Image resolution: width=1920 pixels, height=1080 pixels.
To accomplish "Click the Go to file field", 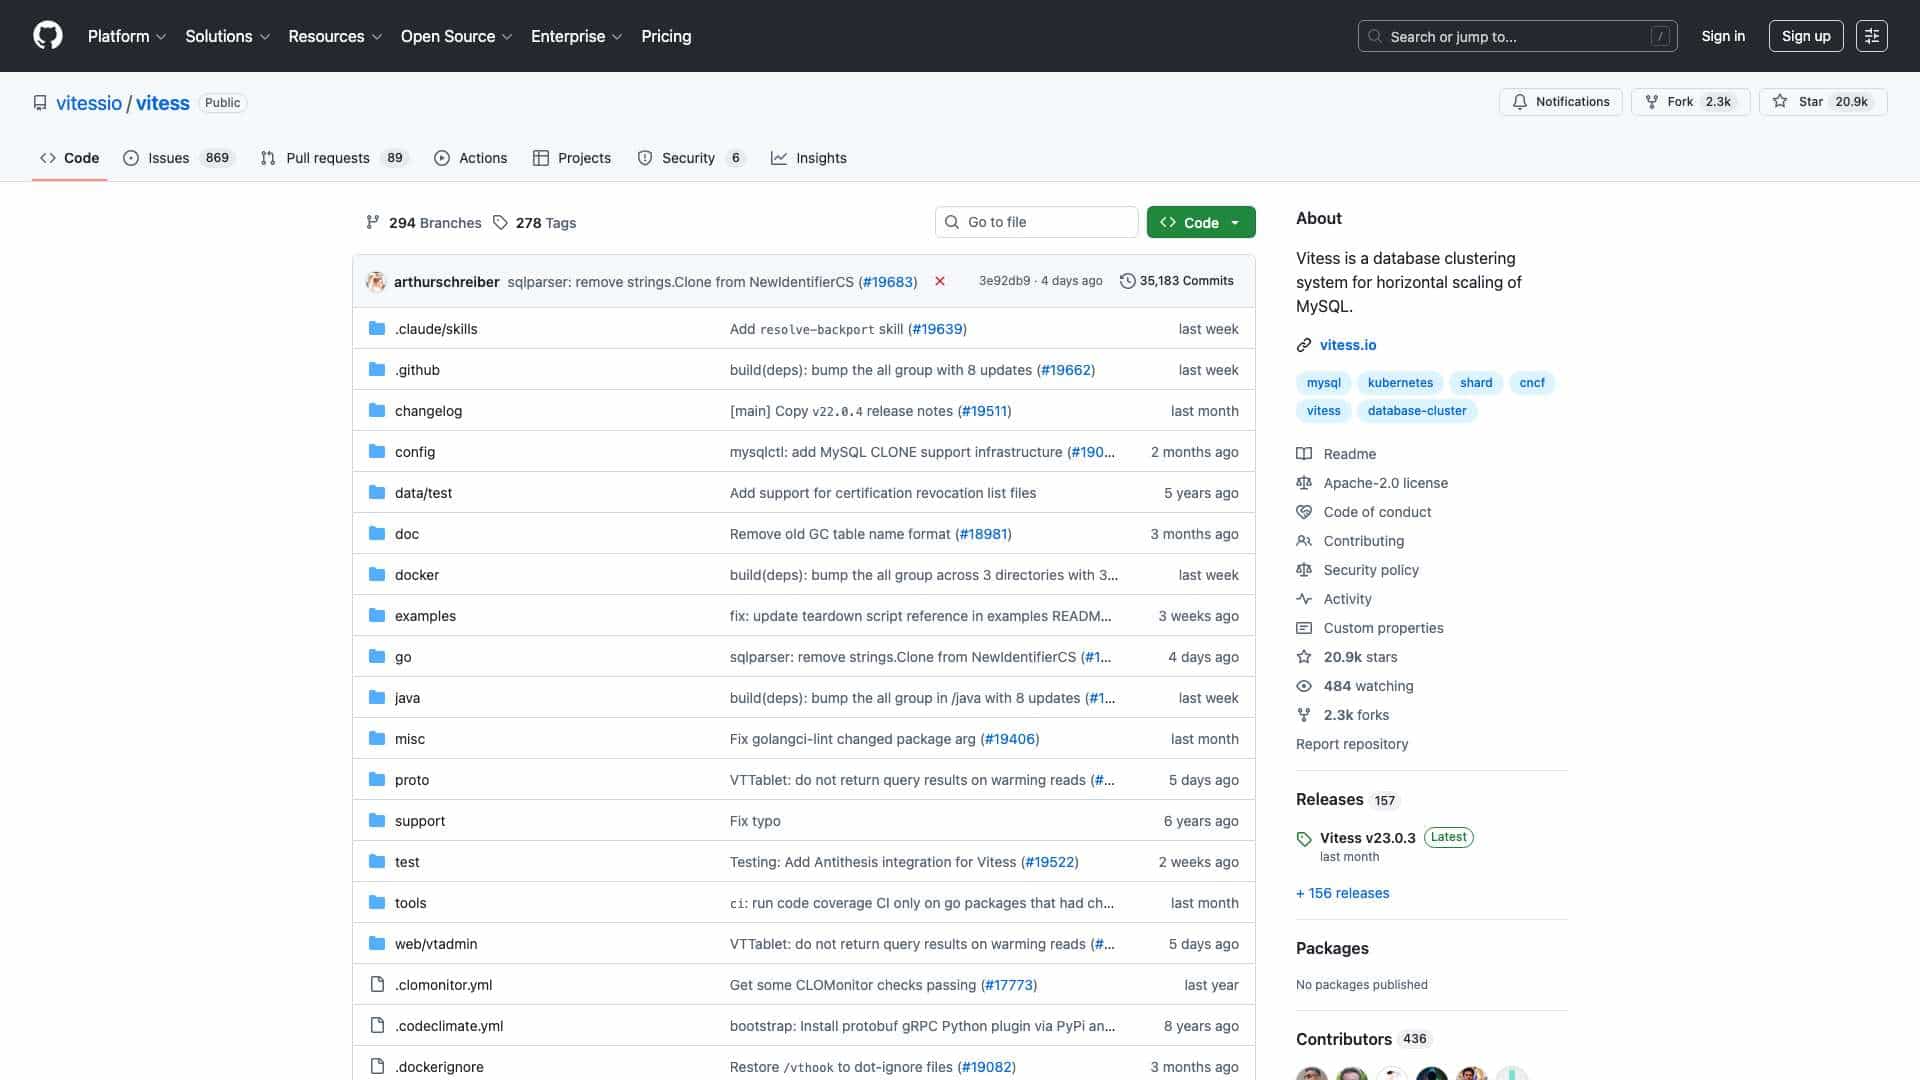I will click(x=1036, y=222).
